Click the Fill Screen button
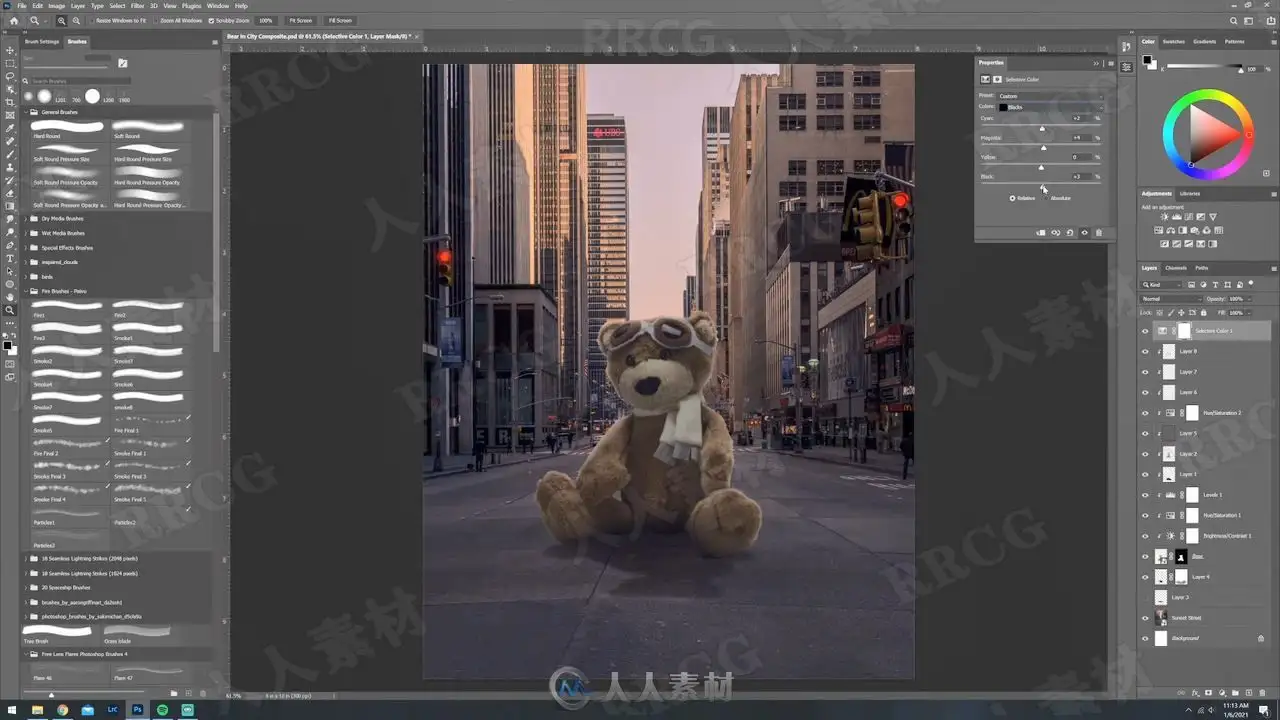The width and height of the screenshot is (1280, 720). pyautogui.click(x=340, y=20)
